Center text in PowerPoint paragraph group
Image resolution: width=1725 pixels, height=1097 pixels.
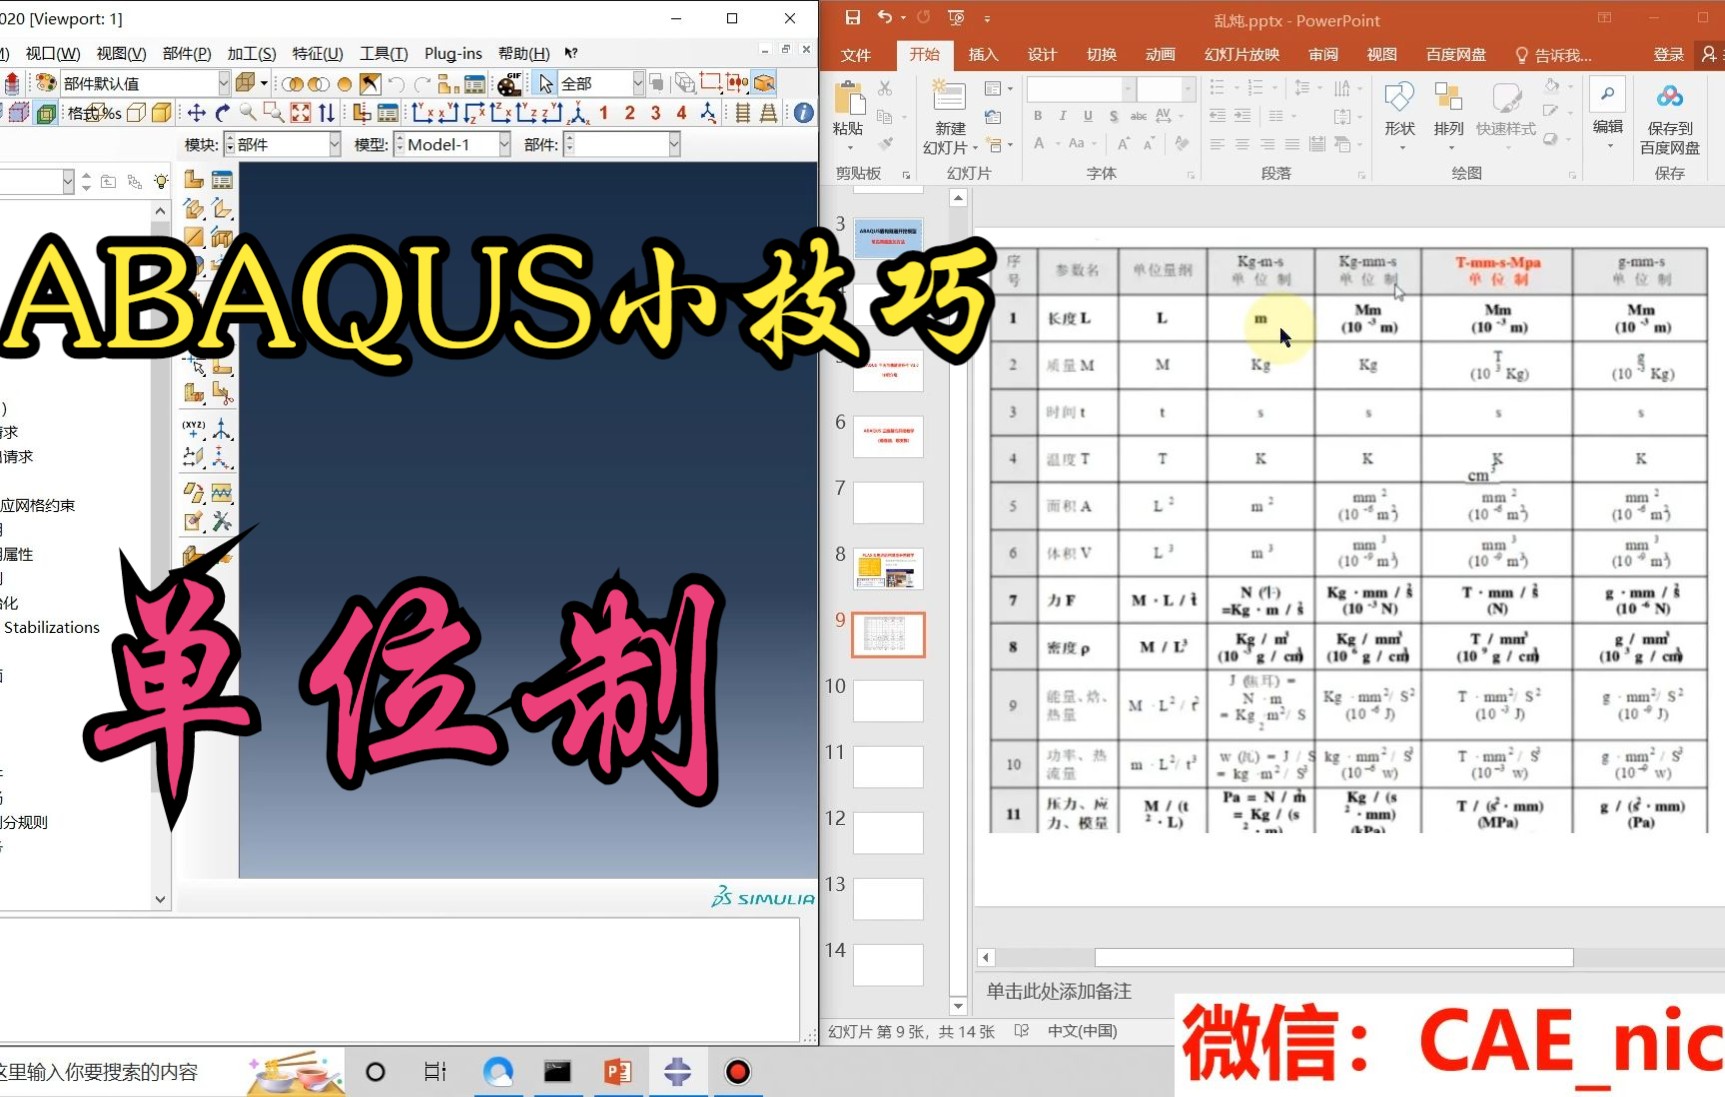[1242, 144]
